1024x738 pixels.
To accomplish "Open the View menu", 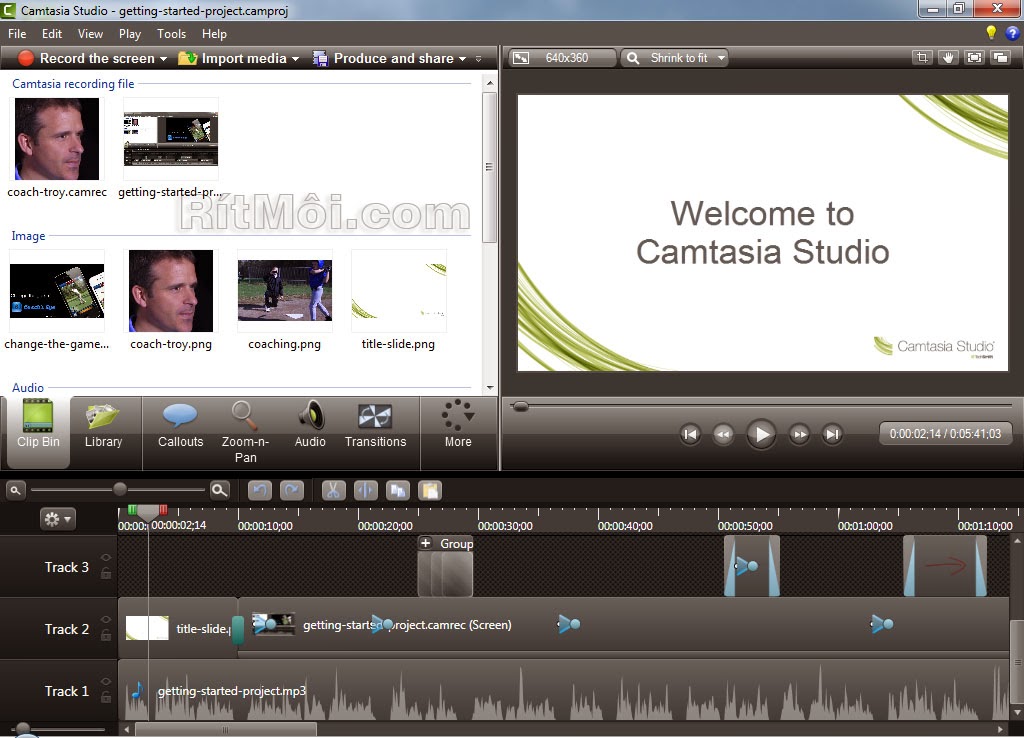I will 90,34.
